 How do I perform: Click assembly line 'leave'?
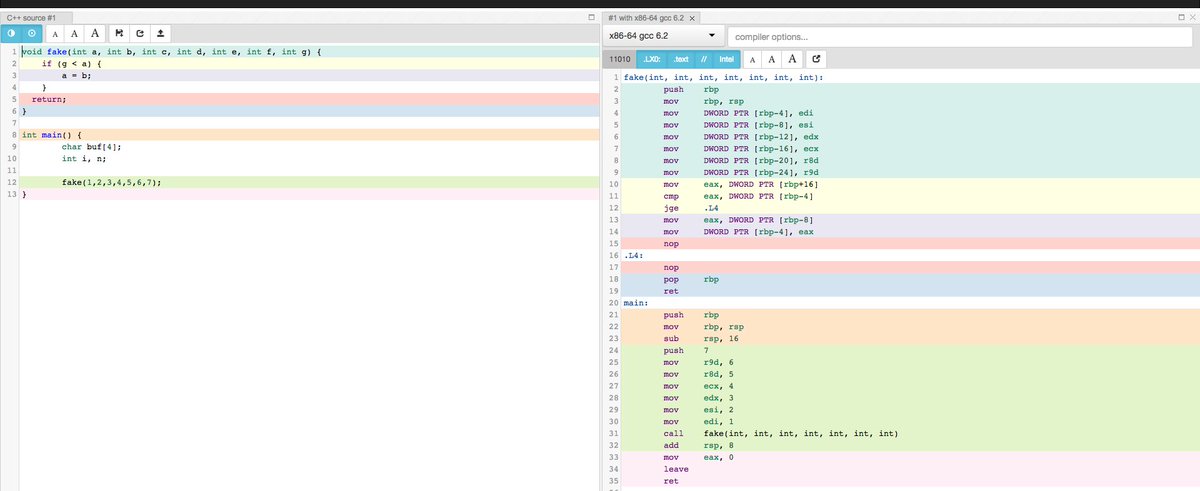[x=675, y=469]
